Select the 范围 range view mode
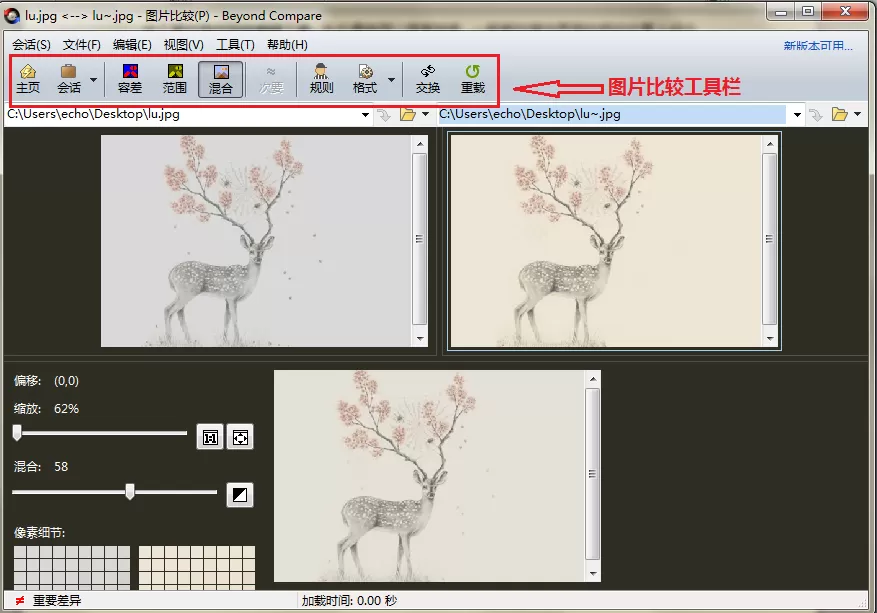This screenshot has width=877, height=613. (x=175, y=78)
